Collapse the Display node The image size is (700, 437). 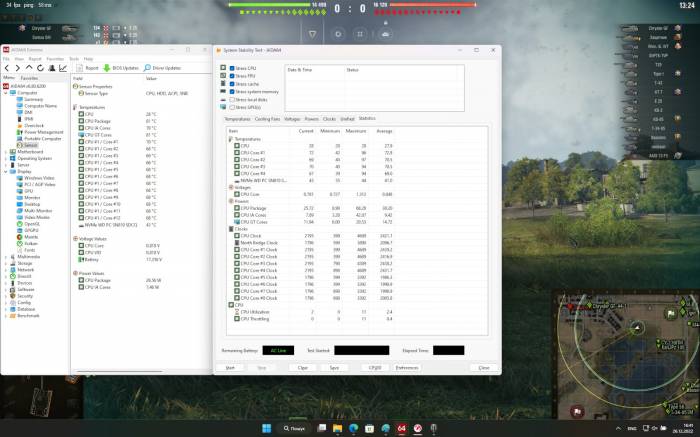pyautogui.click(x=6, y=171)
